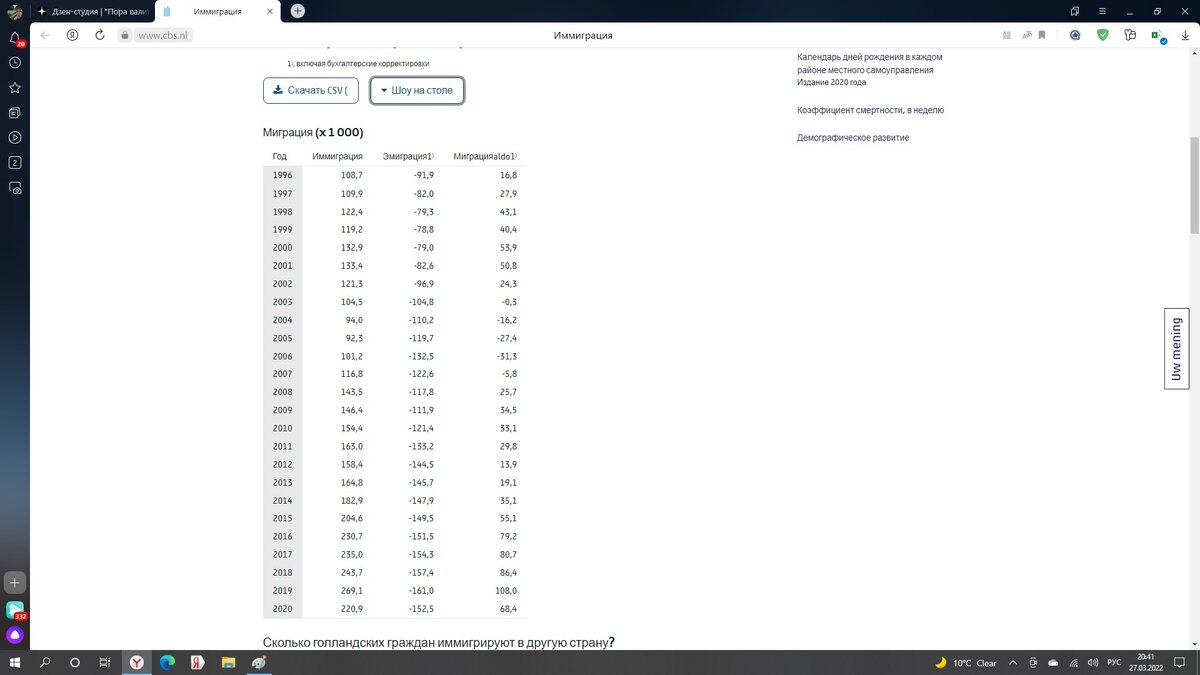The height and width of the screenshot is (675, 1200).
Task: Select the Иммиграция column header
Action: (x=337, y=156)
